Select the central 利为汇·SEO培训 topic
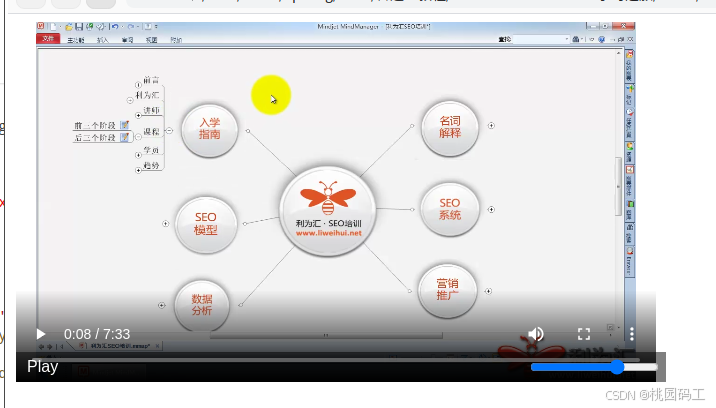 point(328,211)
